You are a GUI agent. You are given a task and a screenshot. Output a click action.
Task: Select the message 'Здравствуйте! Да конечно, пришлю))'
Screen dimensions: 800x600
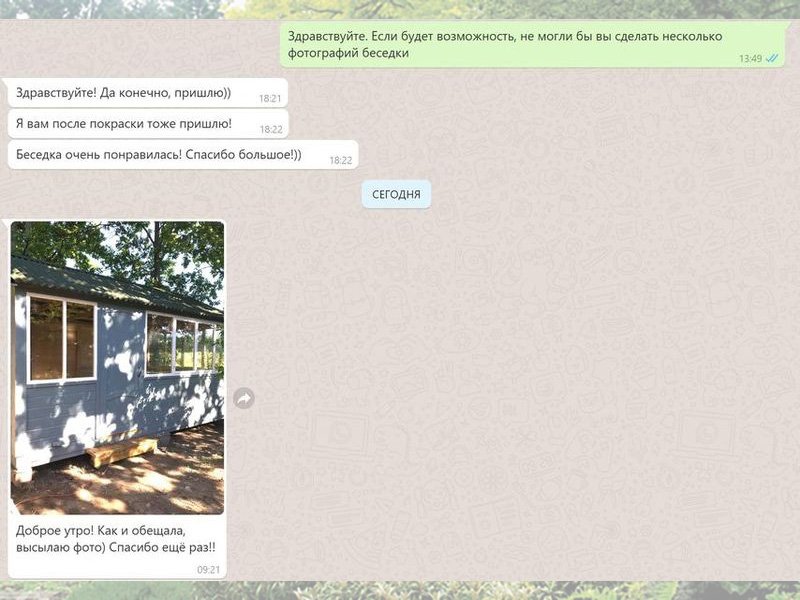pos(148,93)
